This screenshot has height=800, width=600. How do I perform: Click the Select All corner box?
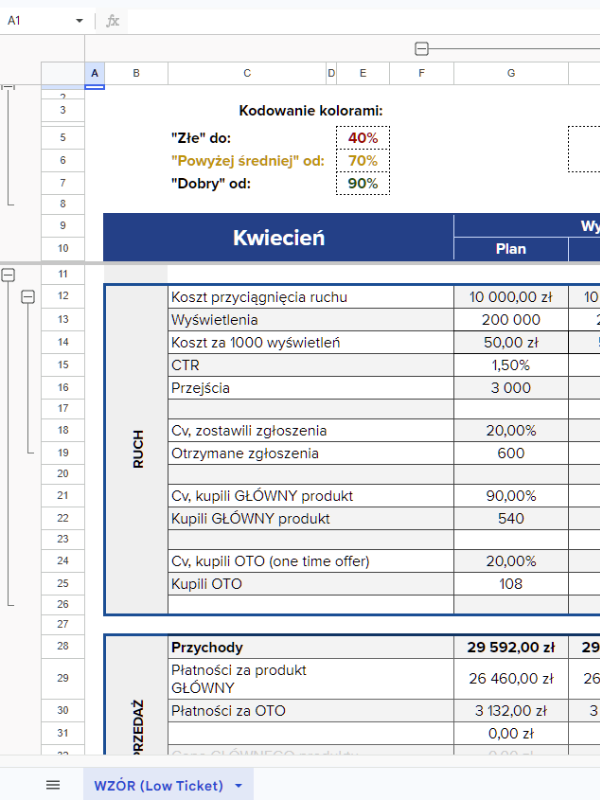pos(62,73)
